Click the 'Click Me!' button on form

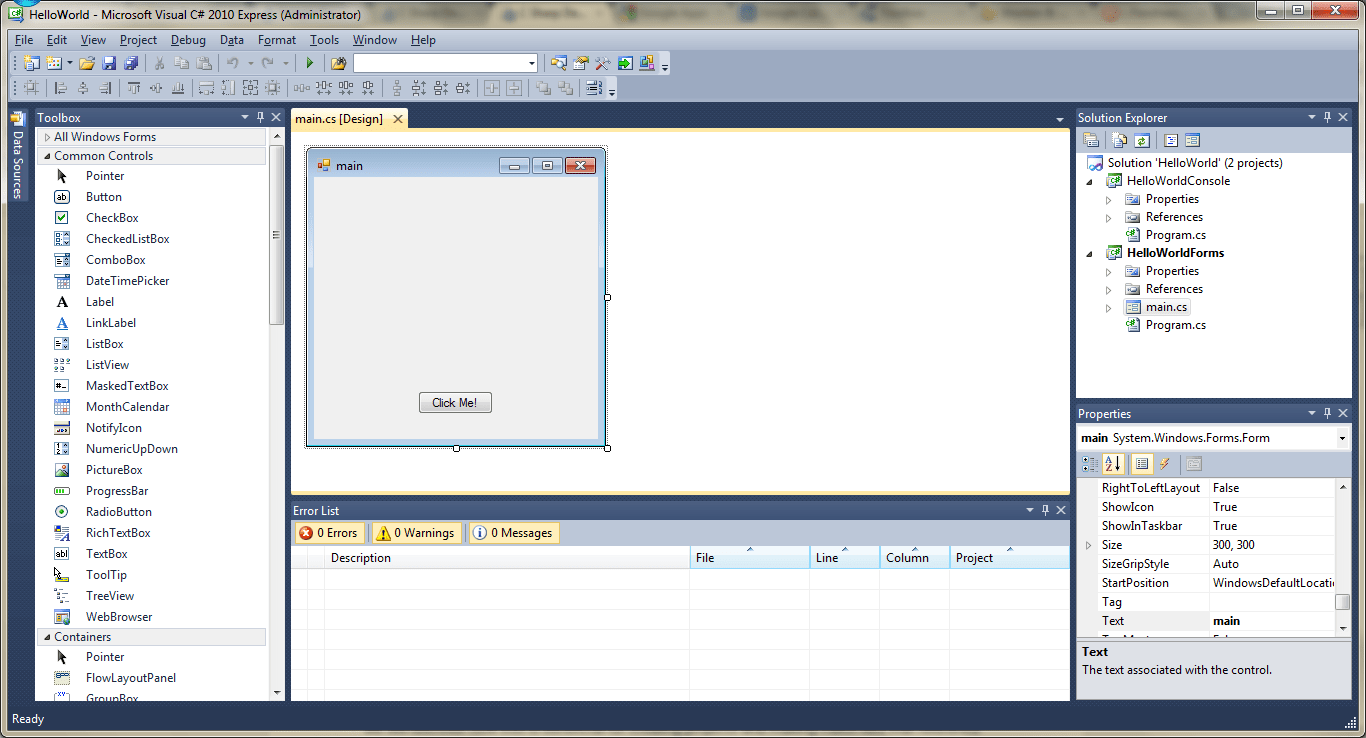coord(455,403)
